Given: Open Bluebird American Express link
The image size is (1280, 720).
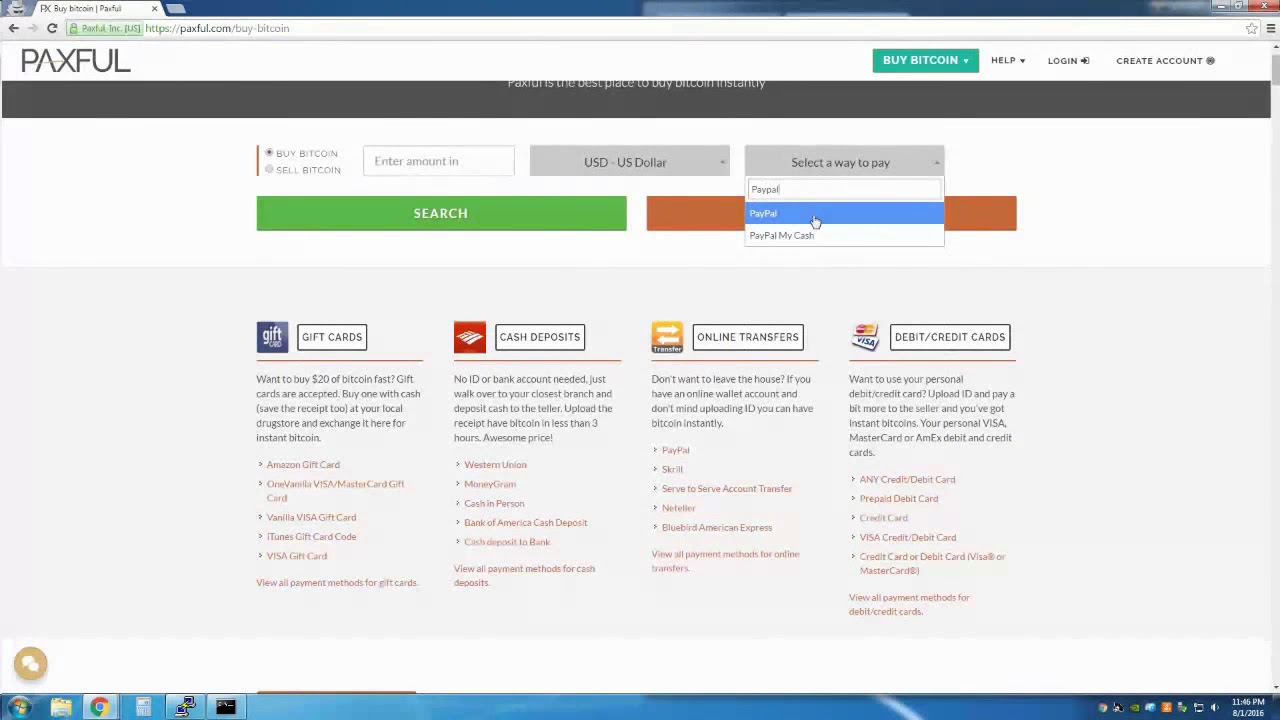Looking at the screenshot, I should click(717, 527).
